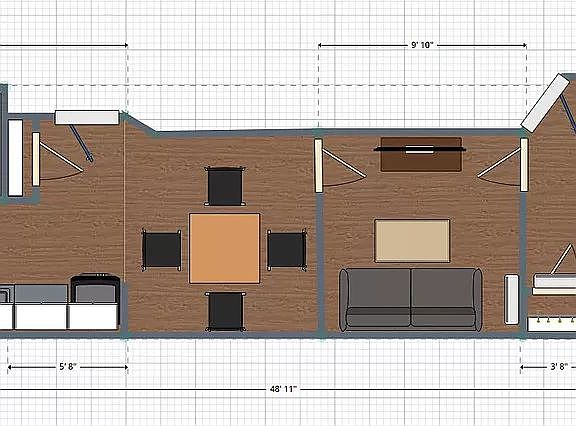Select the chair above the dining table
Viewport: 576px width, 426px height.
coord(225,186)
